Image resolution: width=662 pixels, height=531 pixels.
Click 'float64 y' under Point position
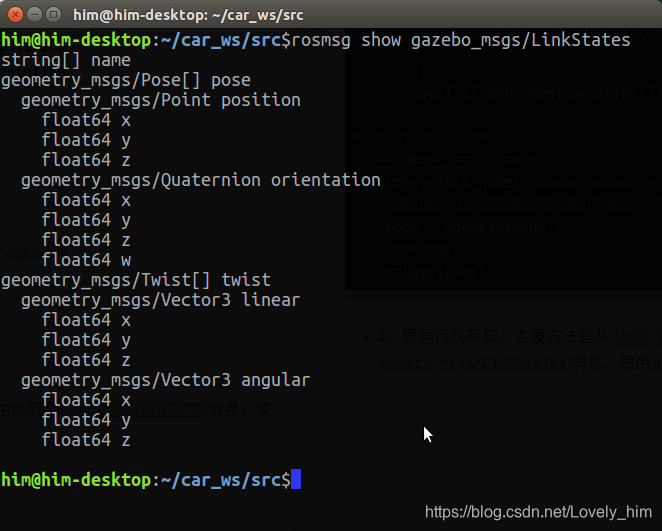pyautogui.click(x=87, y=140)
